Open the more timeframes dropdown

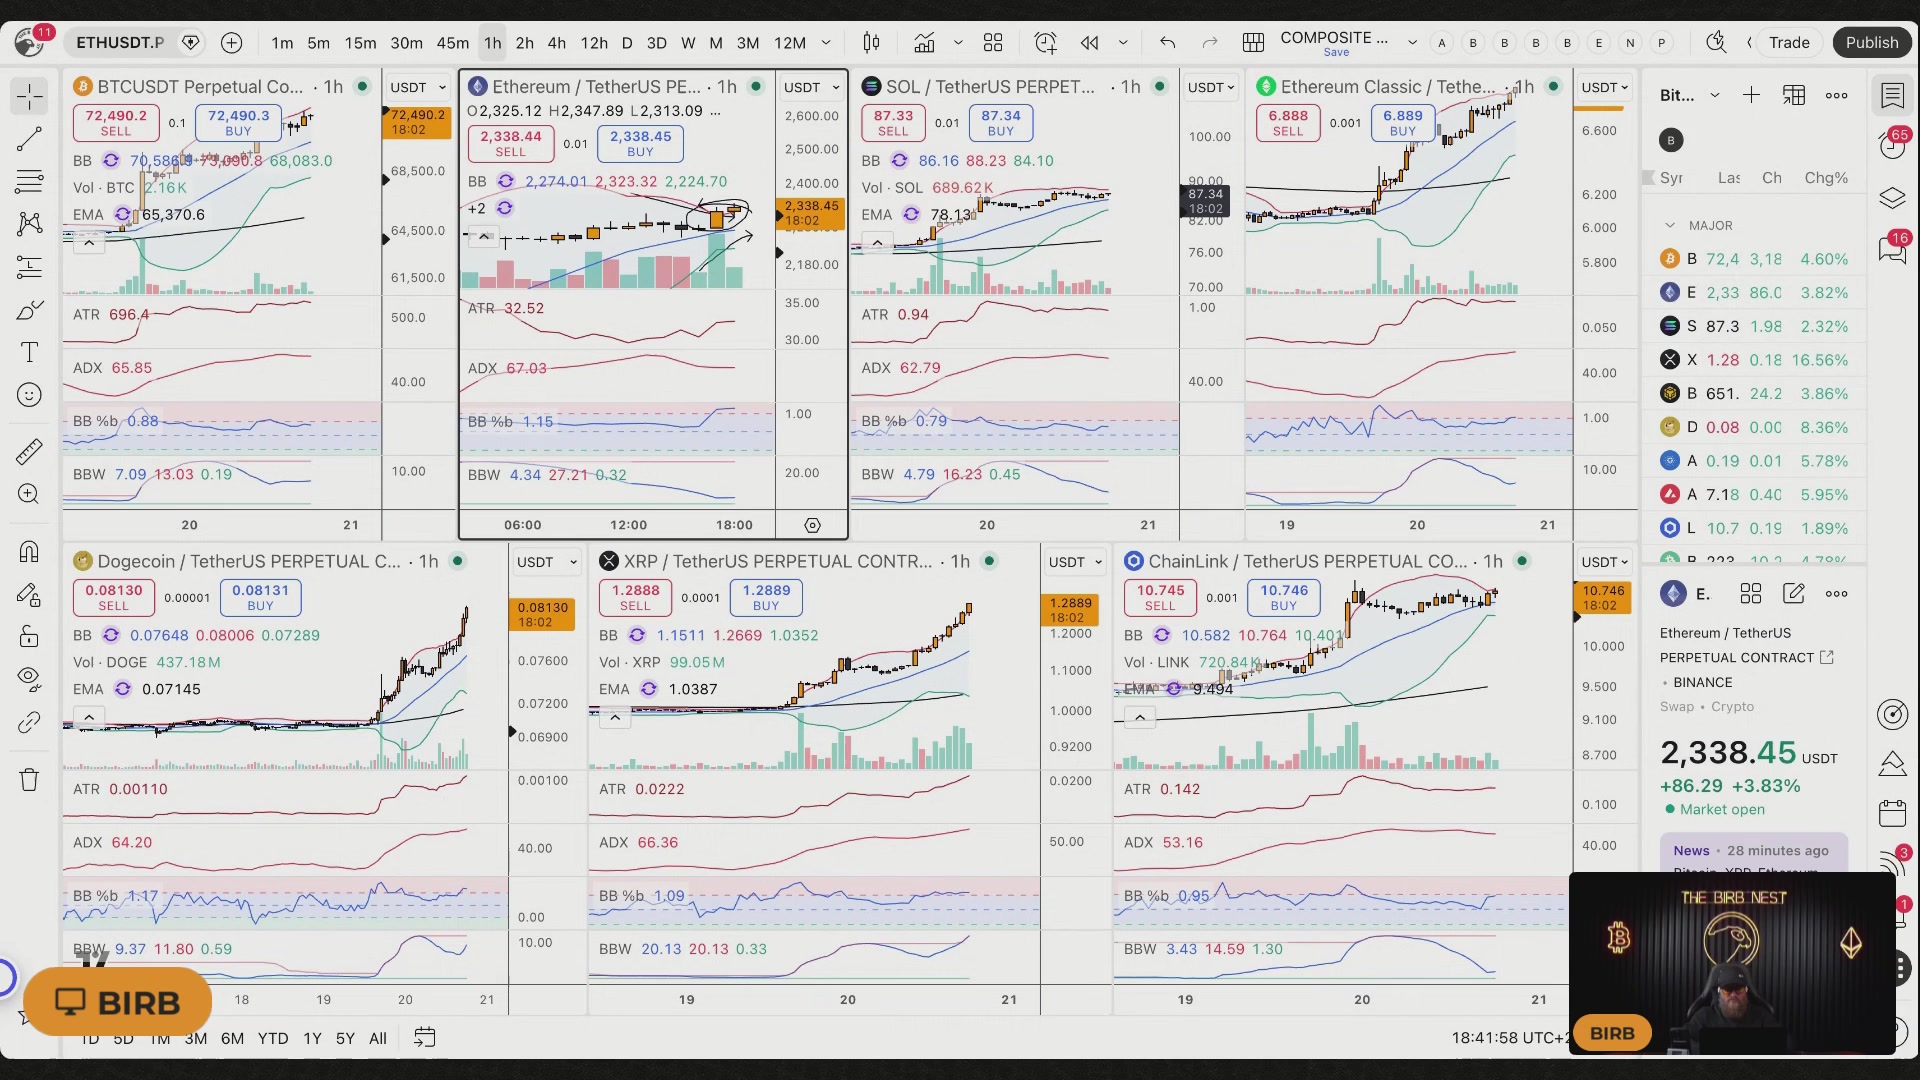tap(826, 43)
